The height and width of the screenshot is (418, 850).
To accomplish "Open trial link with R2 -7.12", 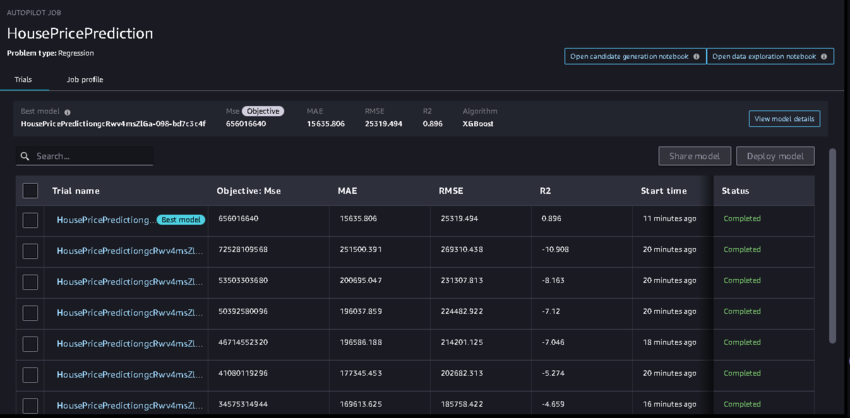I will tap(130, 313).
